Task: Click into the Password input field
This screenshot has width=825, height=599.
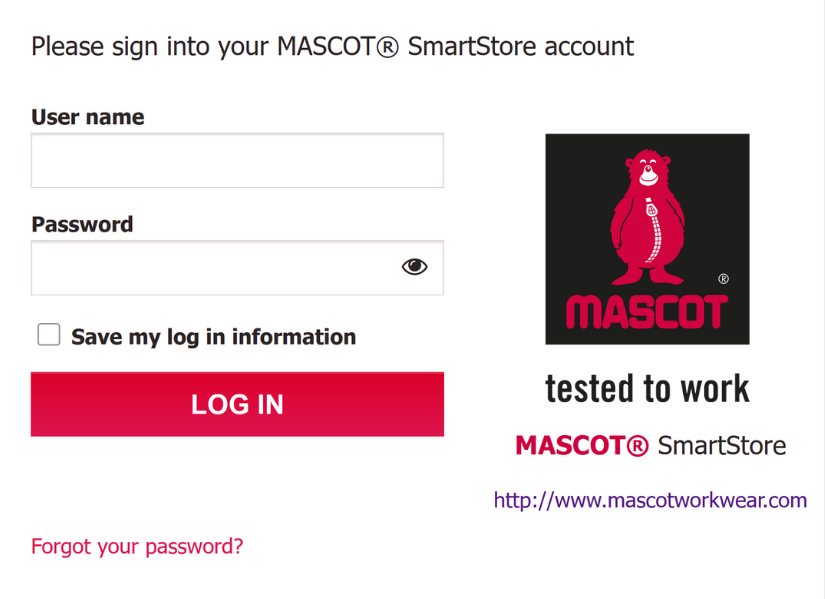Action: pos(210,267)
